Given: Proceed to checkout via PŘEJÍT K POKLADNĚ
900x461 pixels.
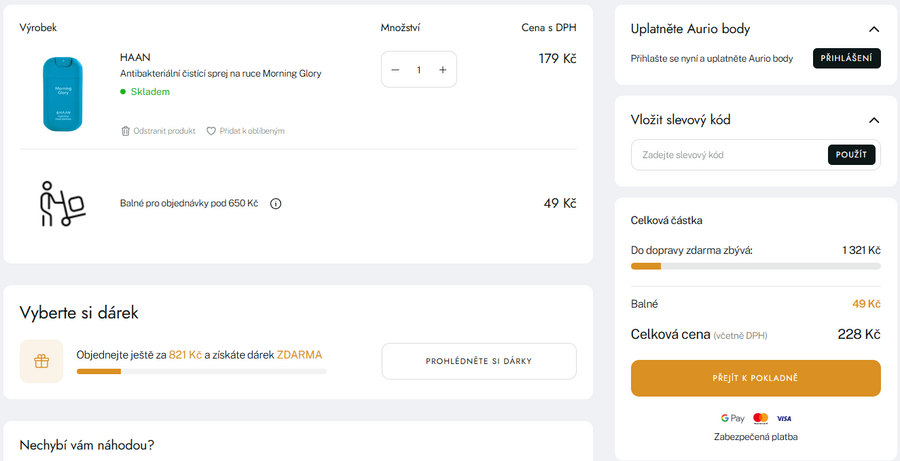Looking at the screenshot, I should click(x=755, y=378).
